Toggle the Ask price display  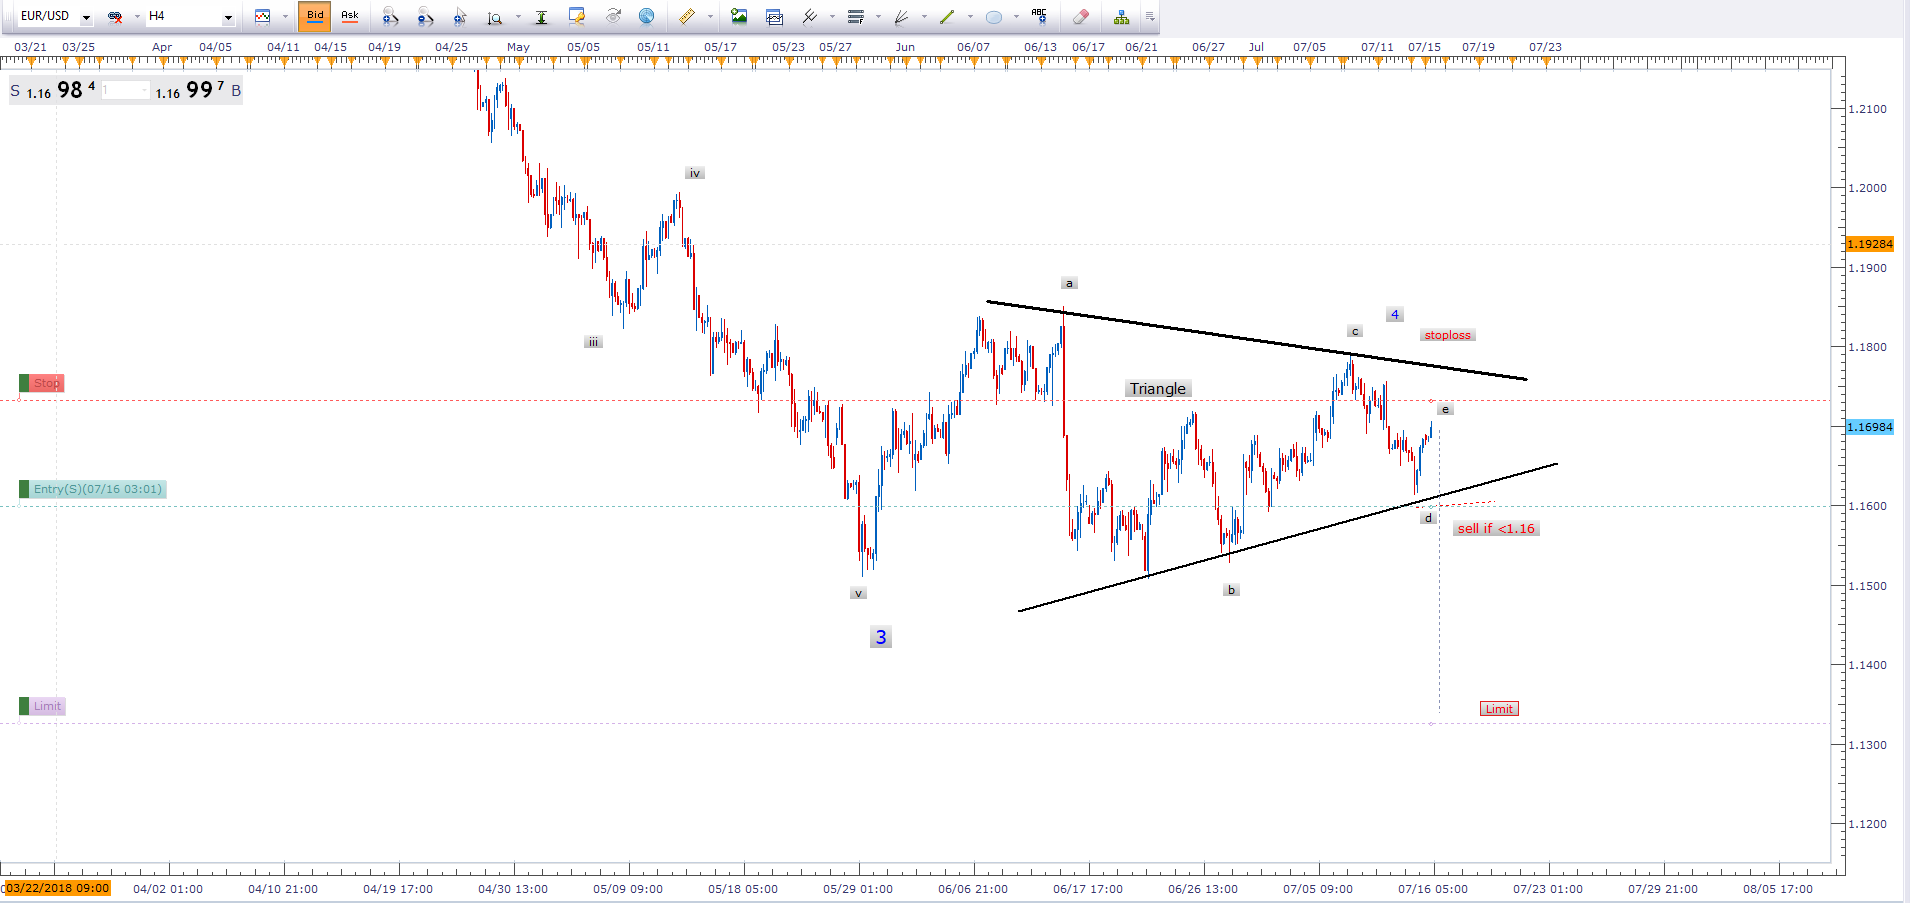pos(349,16)
